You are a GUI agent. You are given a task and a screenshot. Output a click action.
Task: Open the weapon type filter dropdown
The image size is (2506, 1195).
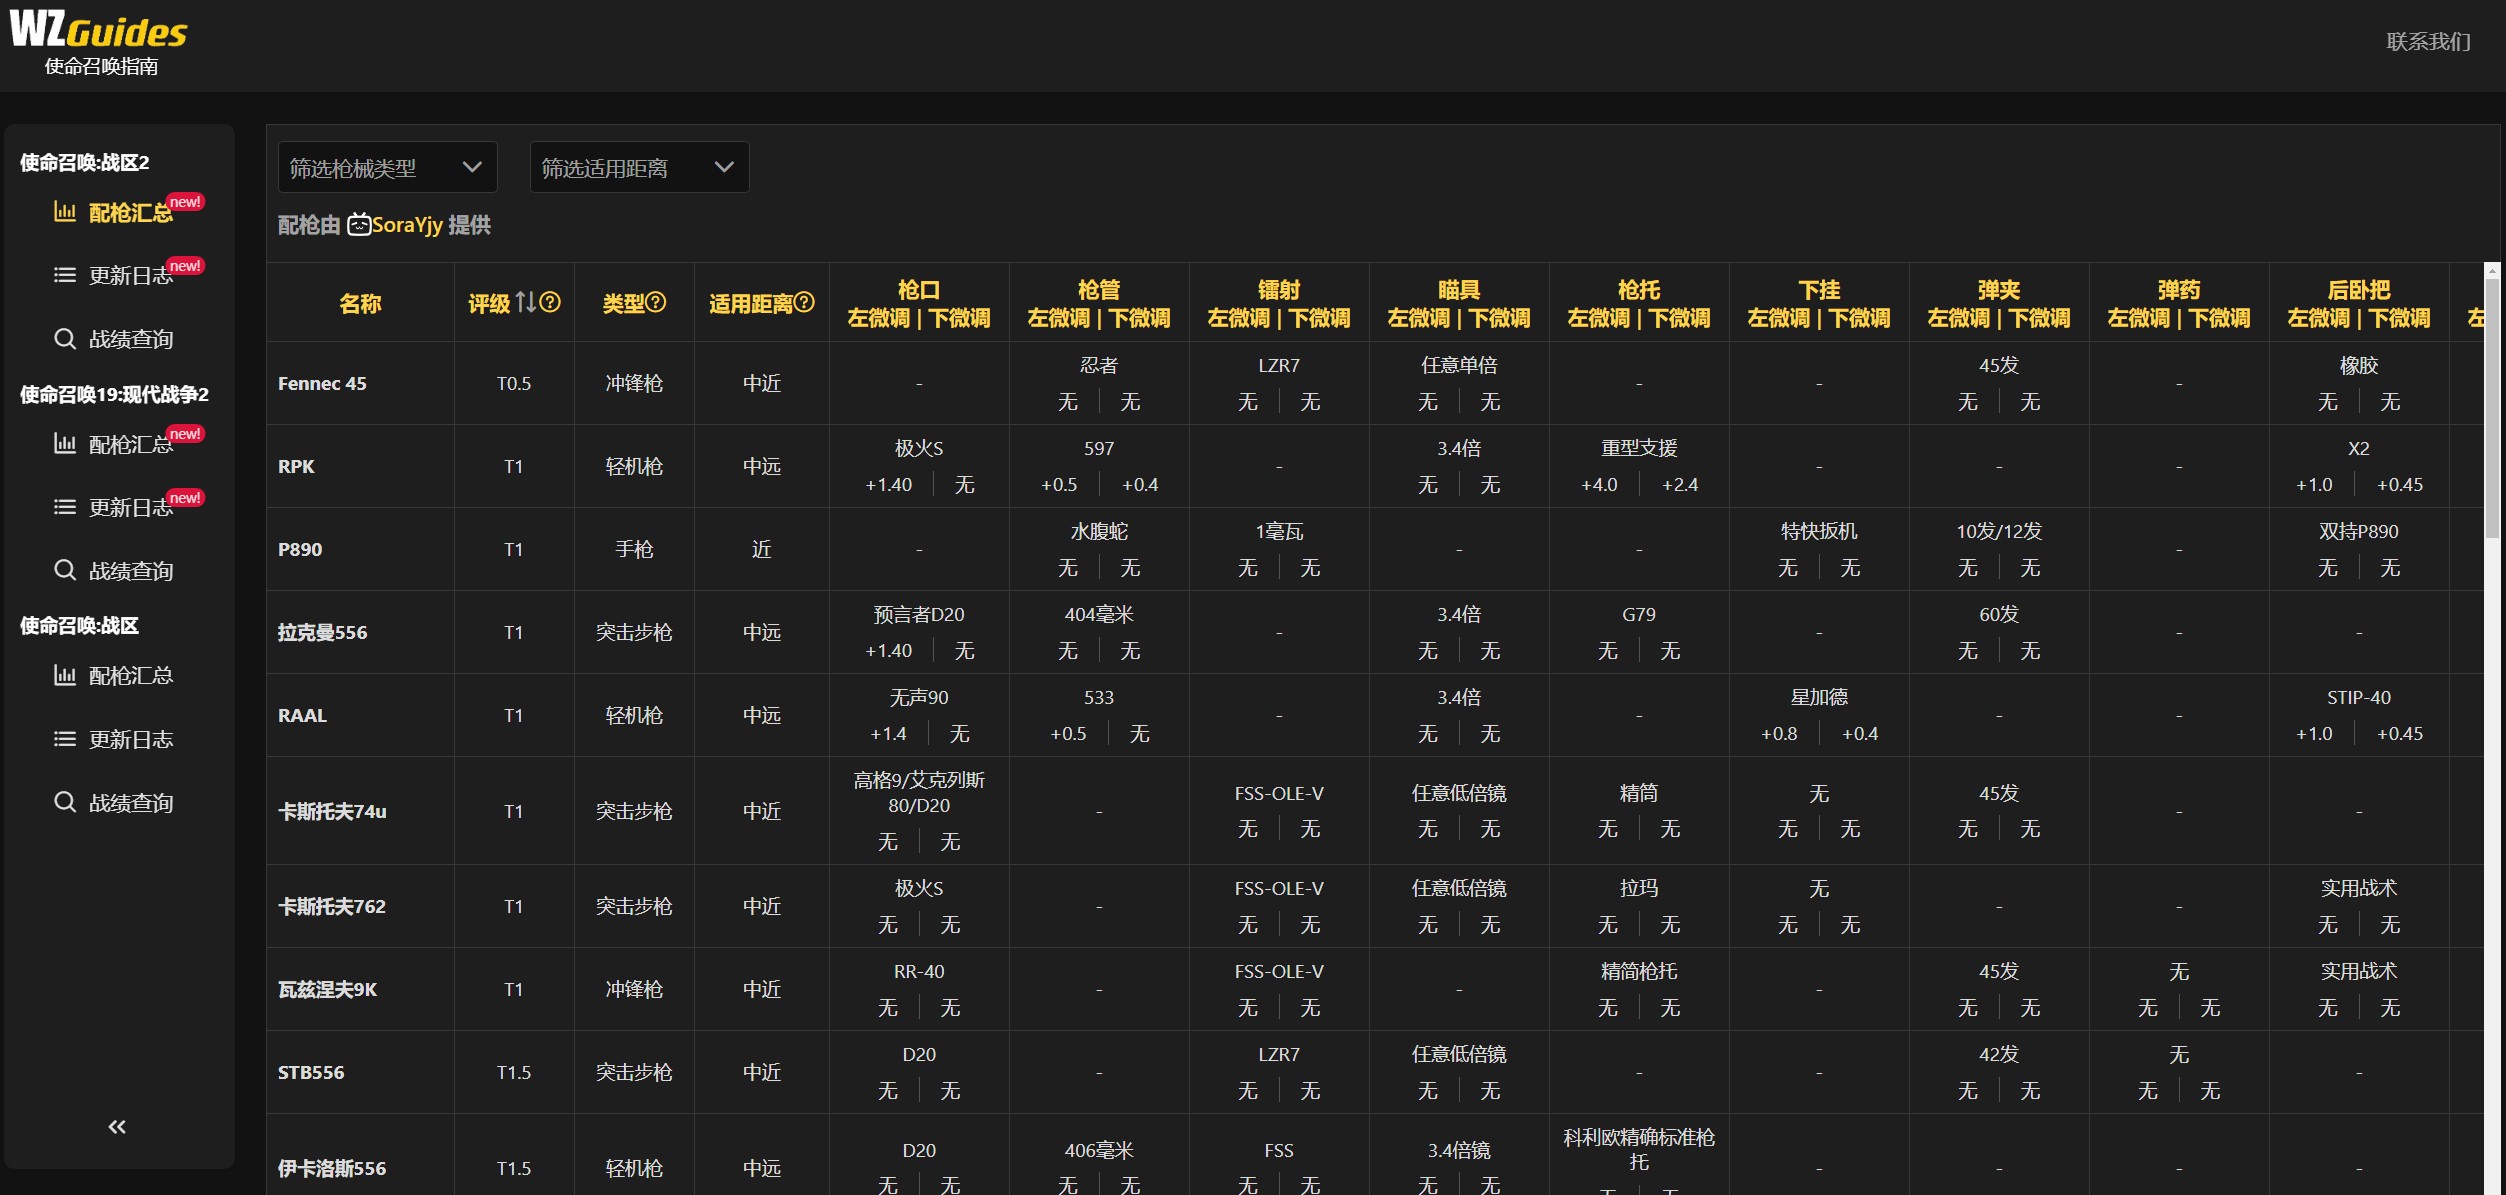click(387, 168)
